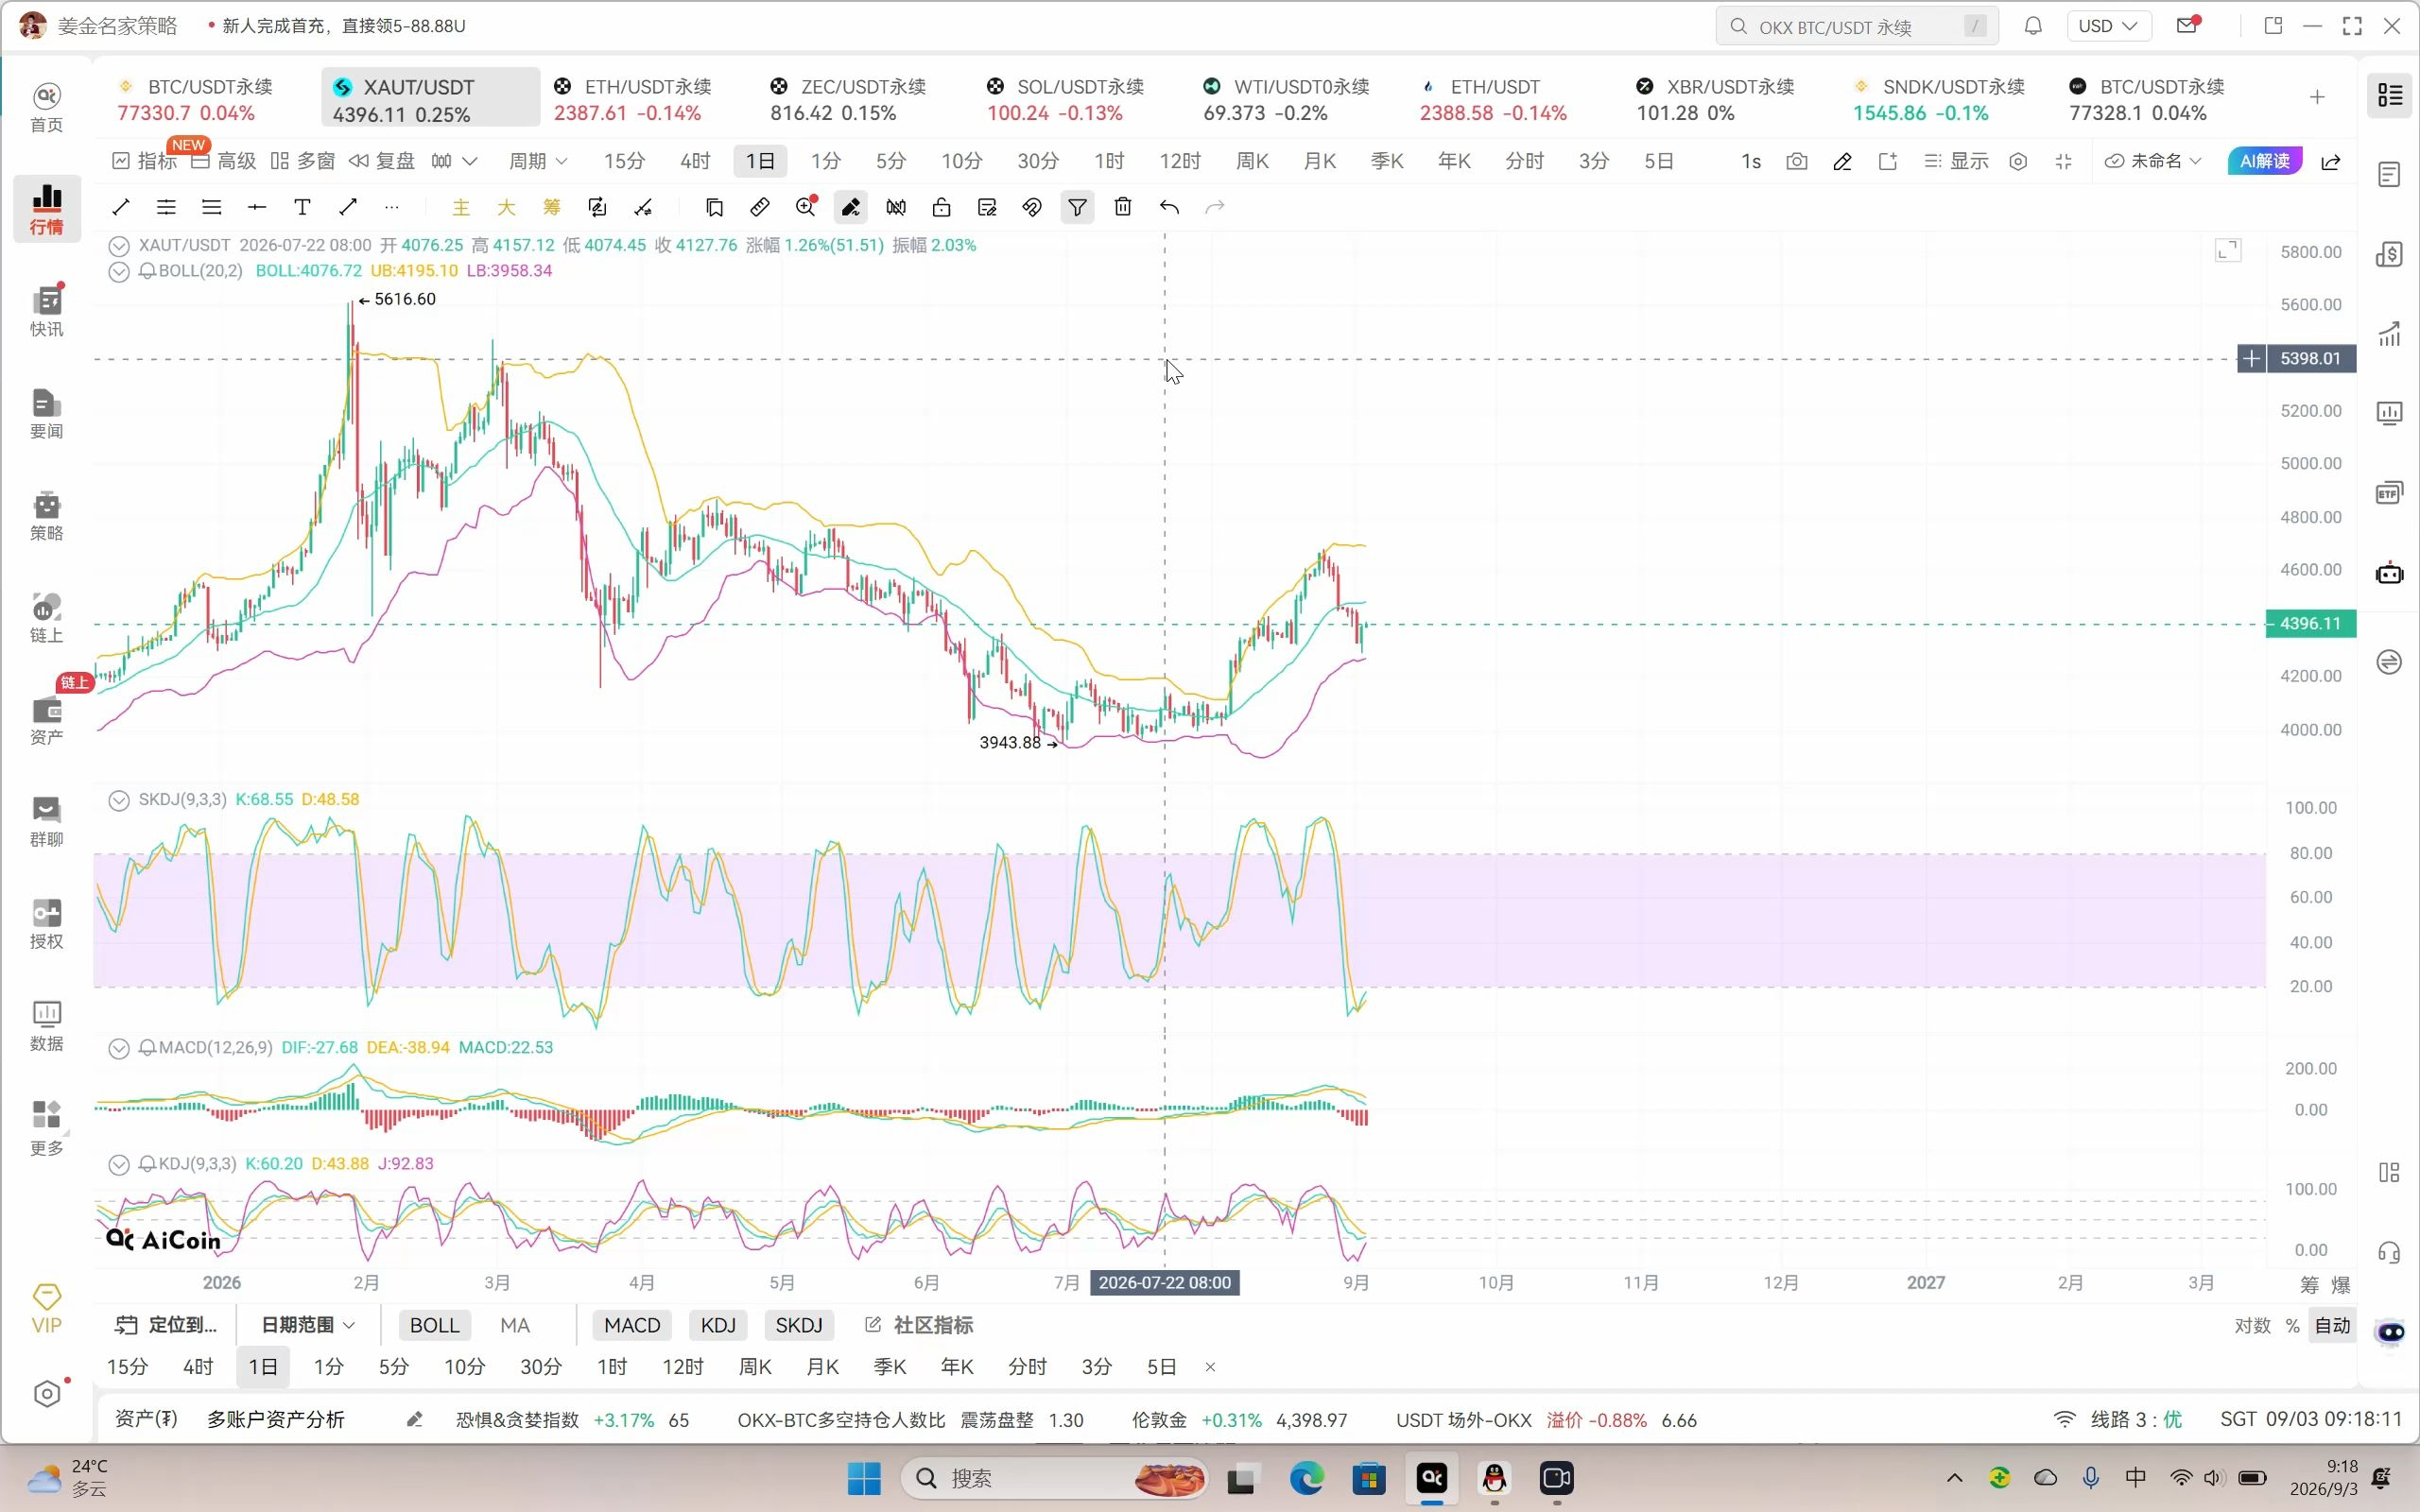Toggle the SKDJ indicator button
Viewport: 2420px width, 1512px height.
pos(799,1325)
